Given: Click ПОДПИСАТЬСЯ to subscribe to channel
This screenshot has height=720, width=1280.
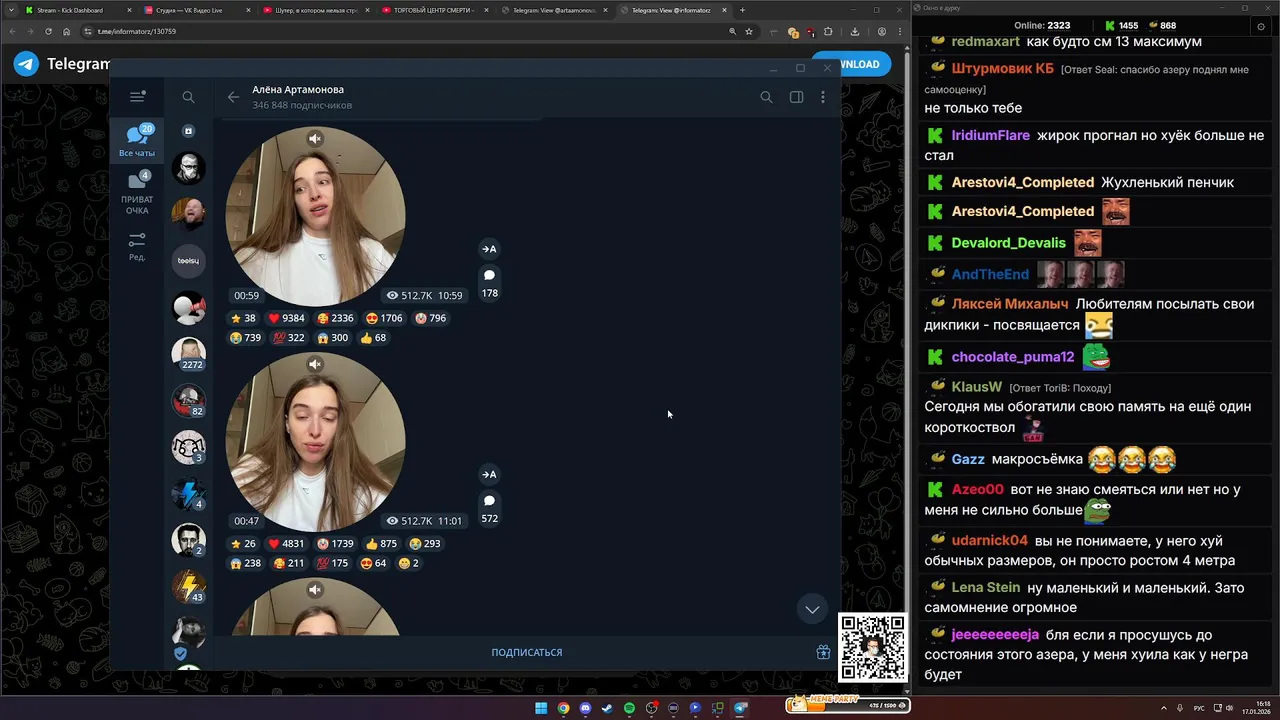Looking at the screenshot, I should [x=527, y=652].
